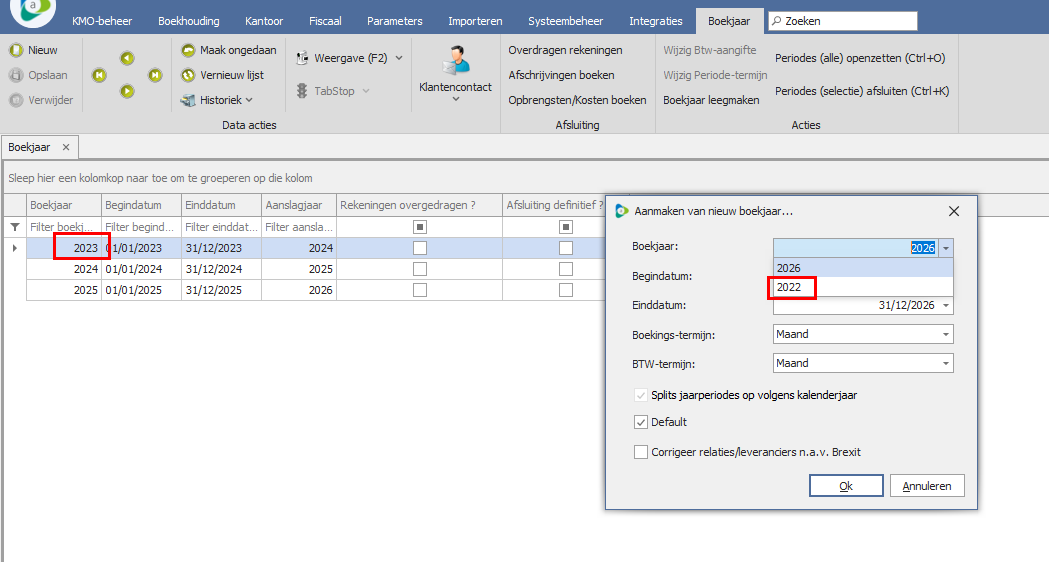1049x562 pixels.
Task: Go to the first record navigation arrow
Action: (x=99, y=75)
